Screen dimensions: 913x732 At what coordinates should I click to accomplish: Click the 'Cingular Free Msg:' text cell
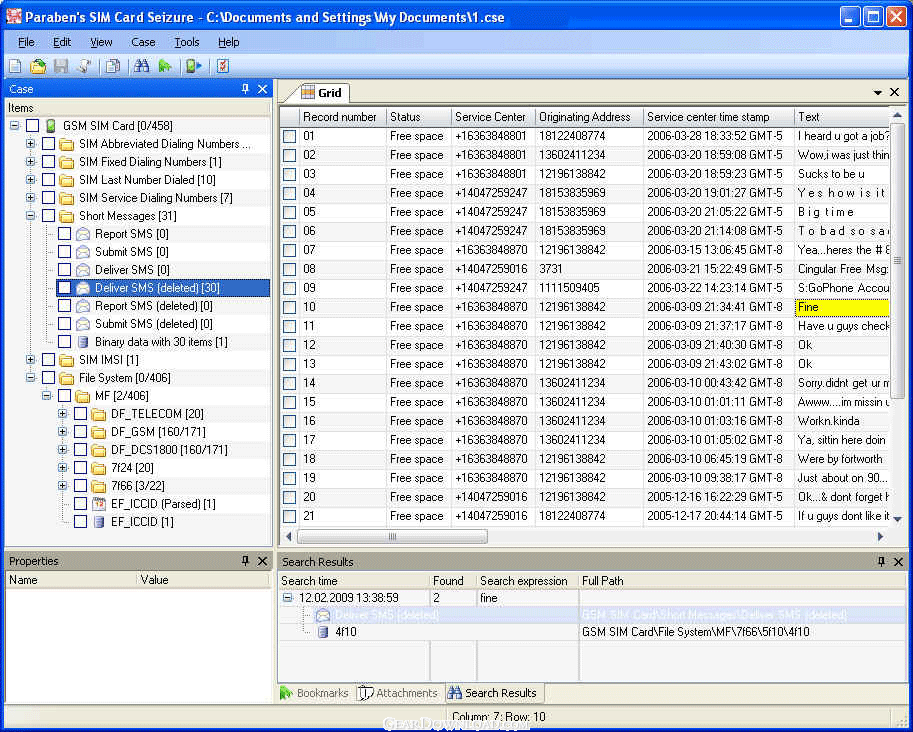[843, 269]
